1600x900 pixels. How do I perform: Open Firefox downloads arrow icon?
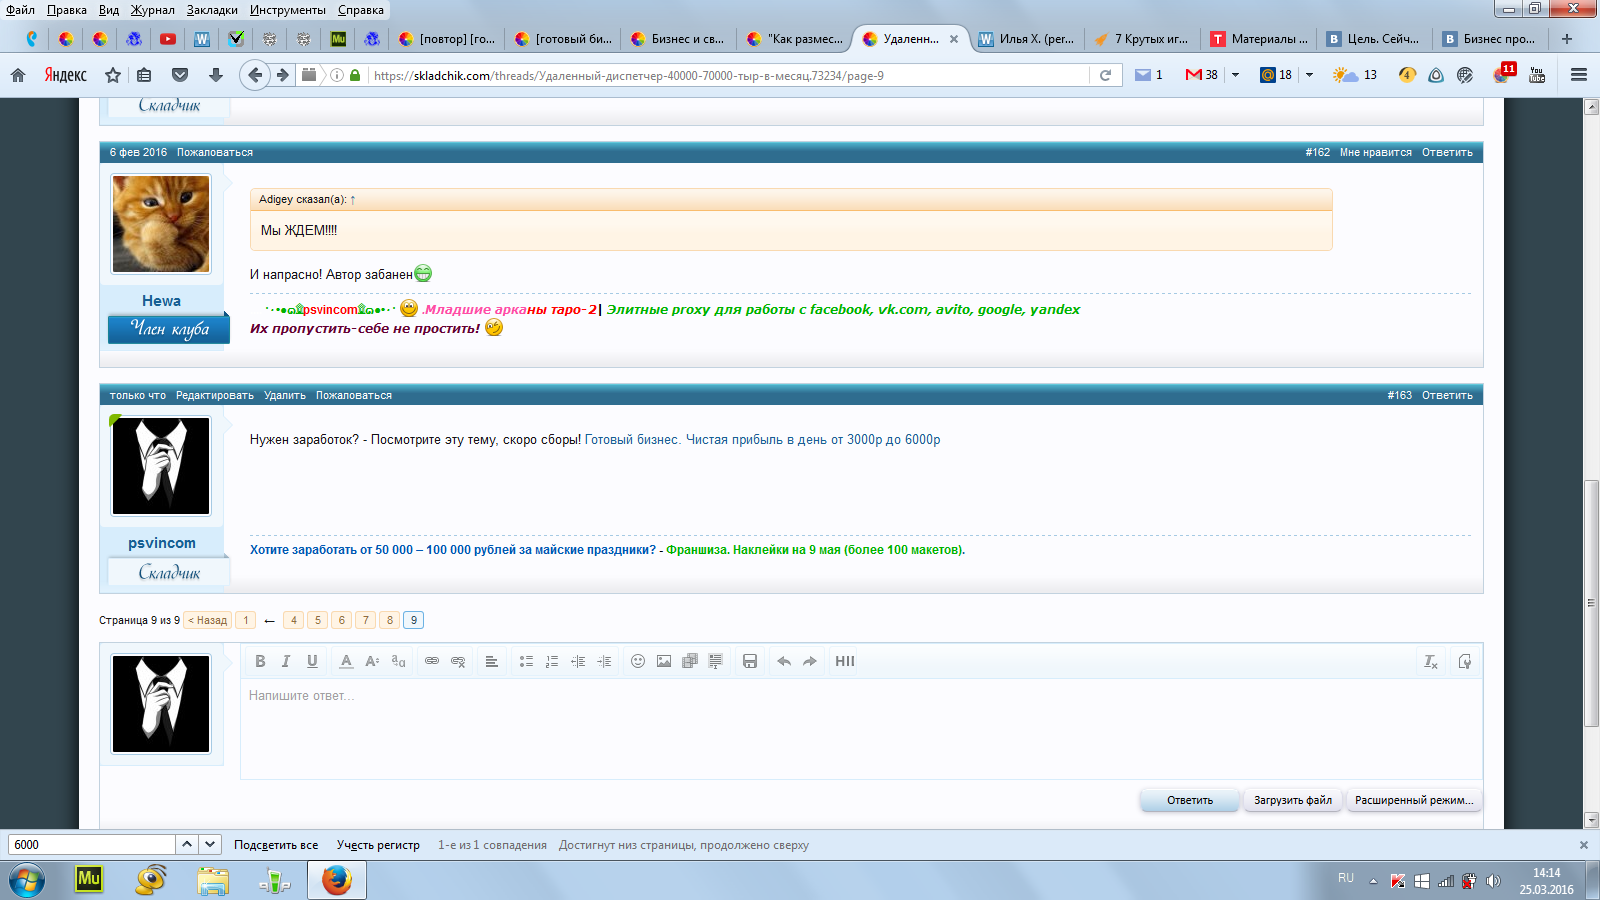coord(215,75)
